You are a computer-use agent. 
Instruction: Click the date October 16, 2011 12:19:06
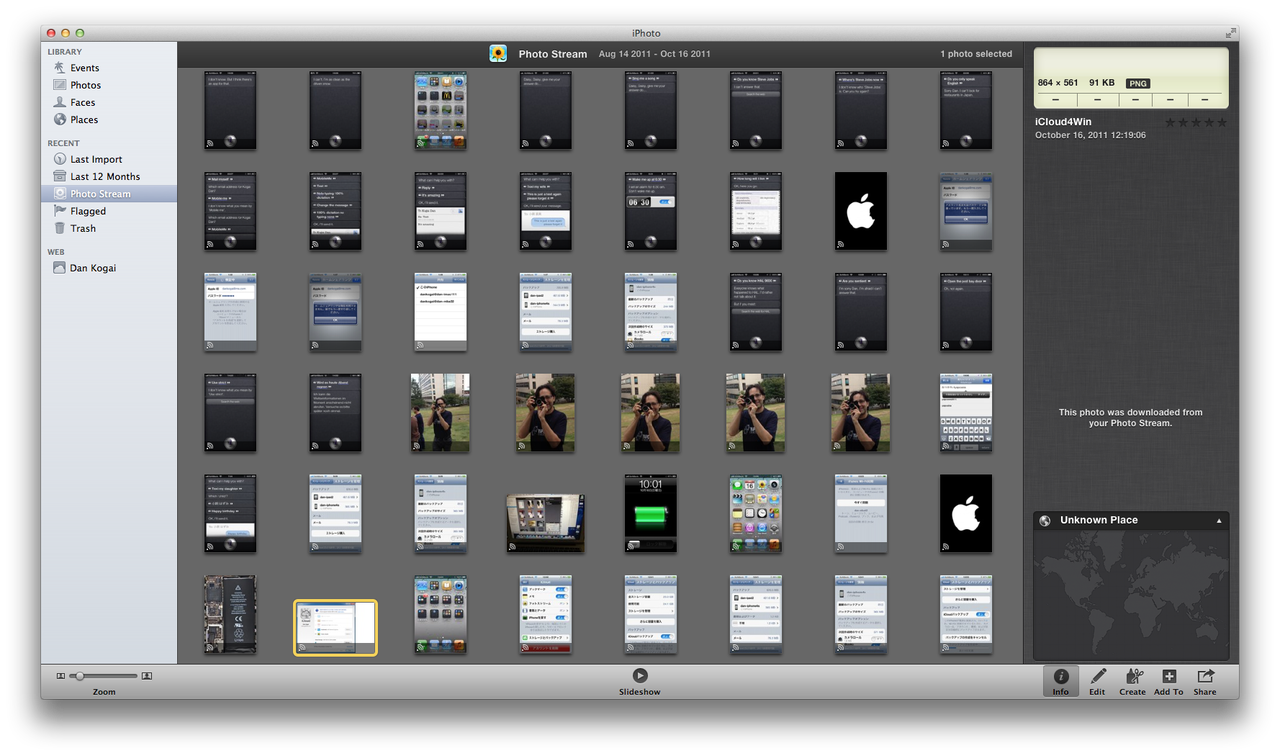(x=1090, y=135)
